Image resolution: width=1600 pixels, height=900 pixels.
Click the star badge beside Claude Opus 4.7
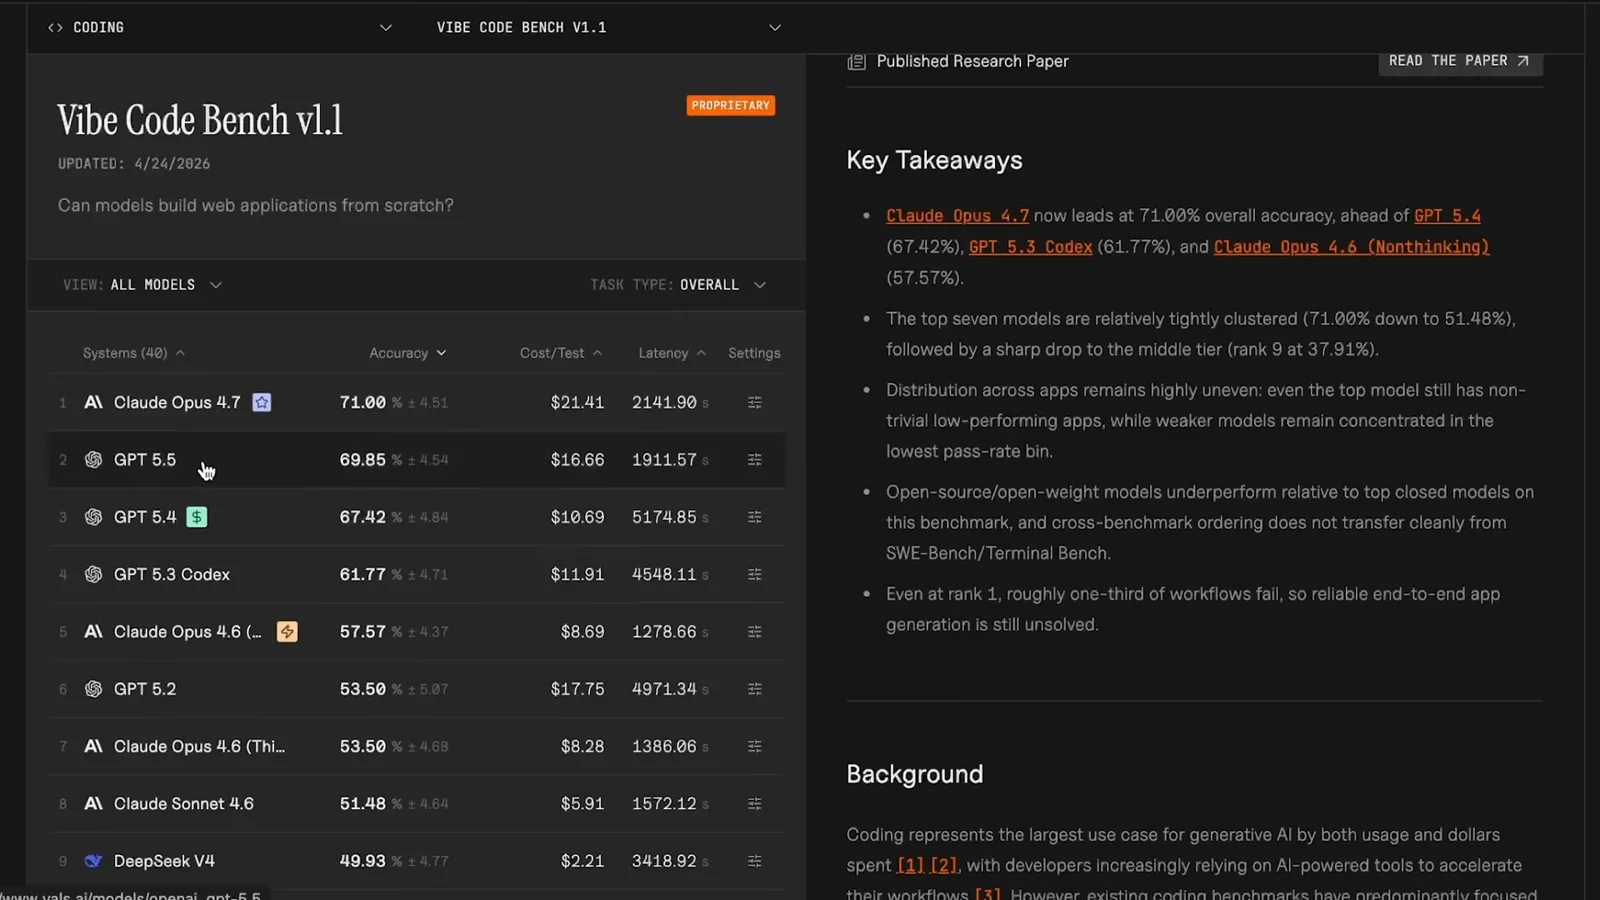pyautogui.click(x=262, y=402)
